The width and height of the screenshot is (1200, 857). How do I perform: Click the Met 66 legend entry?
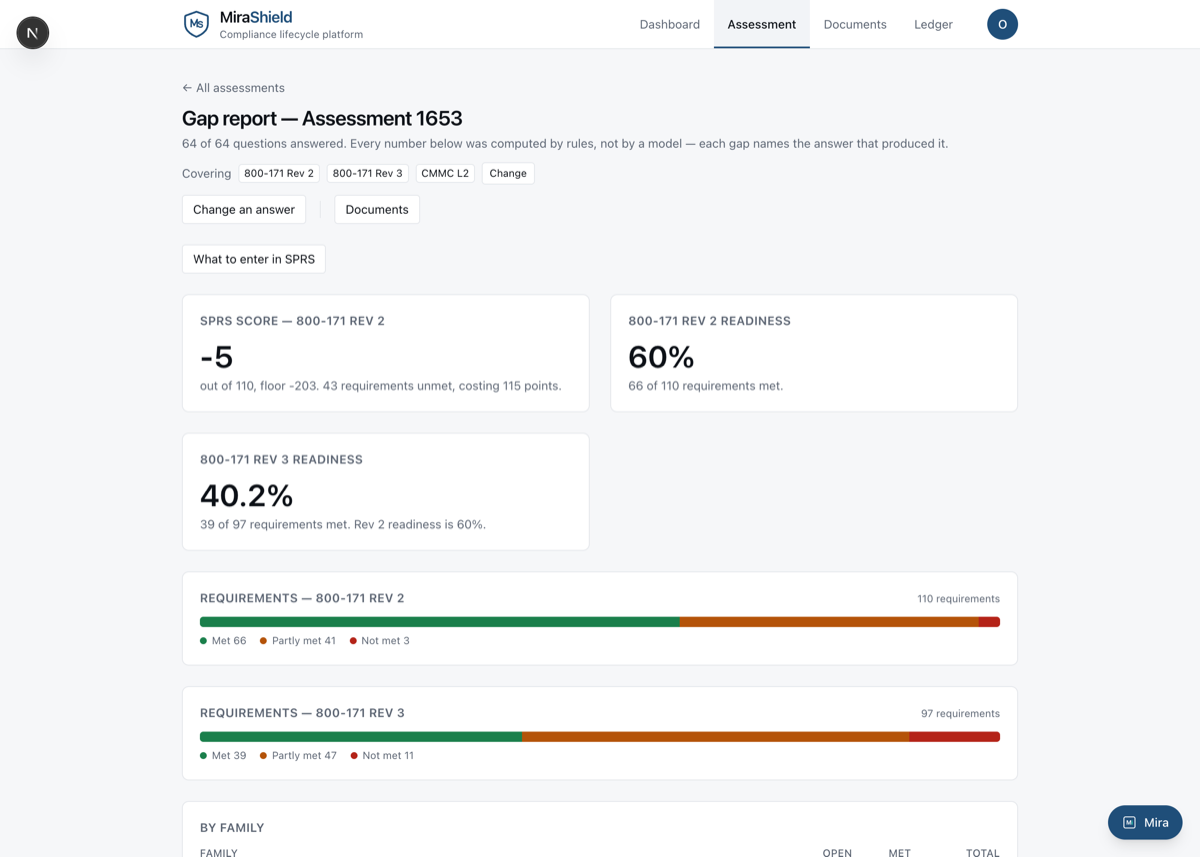[x=223, y=641]
